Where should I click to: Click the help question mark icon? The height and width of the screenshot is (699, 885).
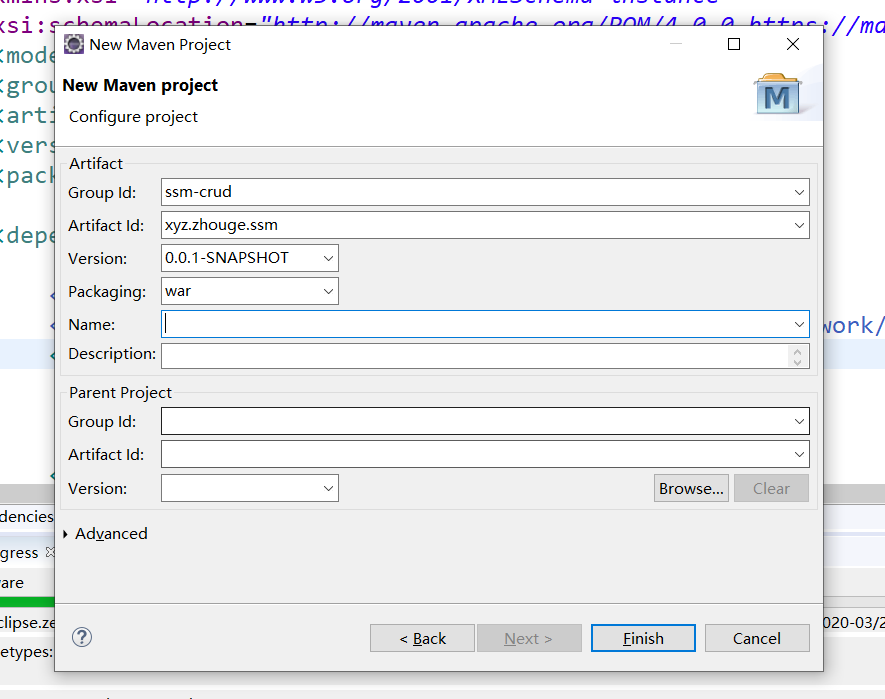click(x=82, y=637)
